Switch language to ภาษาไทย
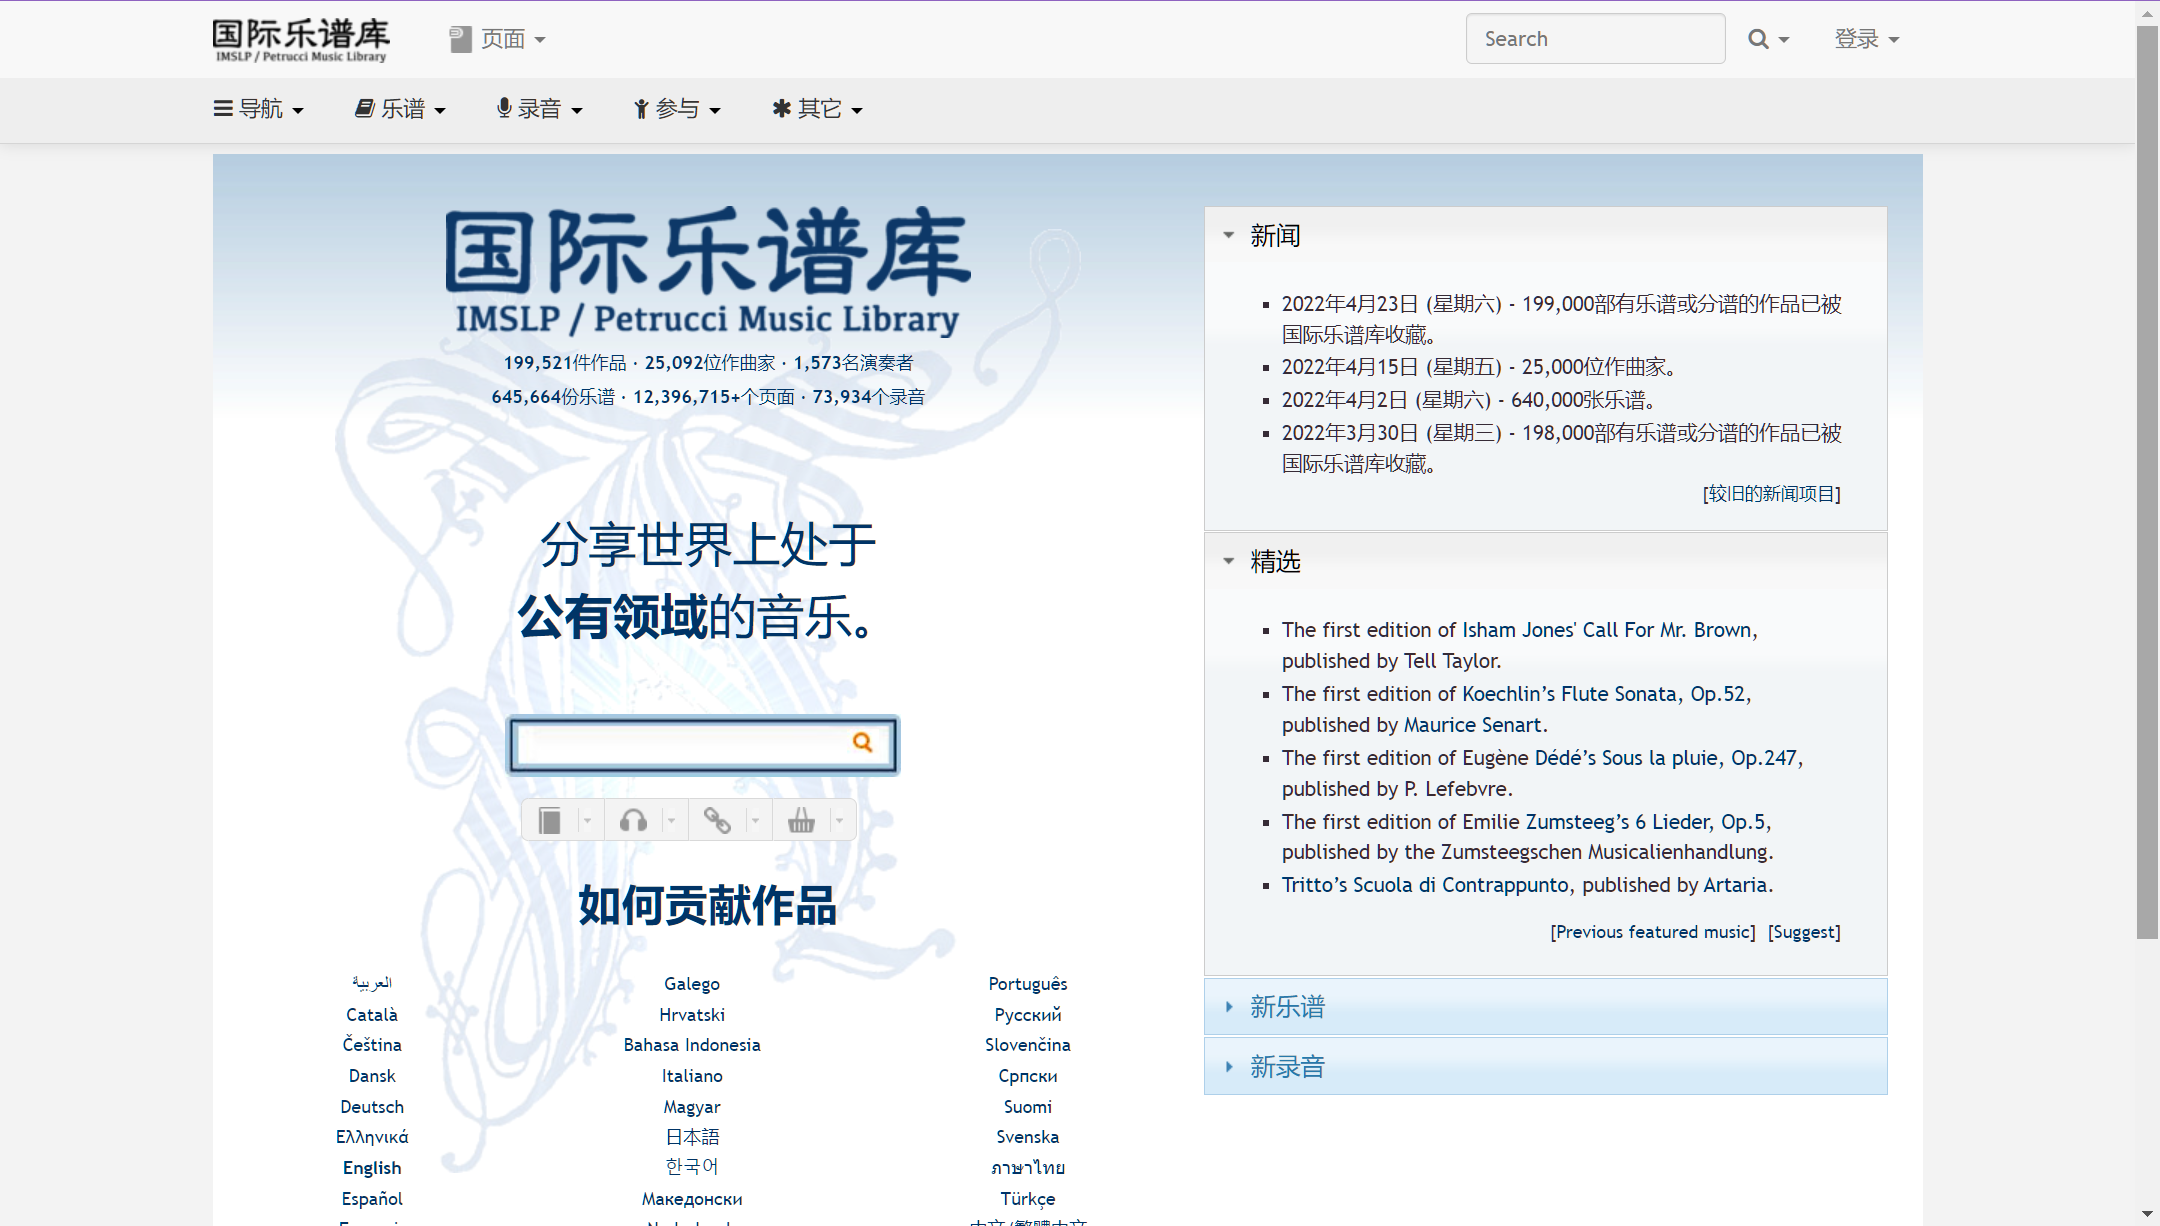This screenshot has width=2160, height=1226. pyautogui.click(x=1028, y=1168)
